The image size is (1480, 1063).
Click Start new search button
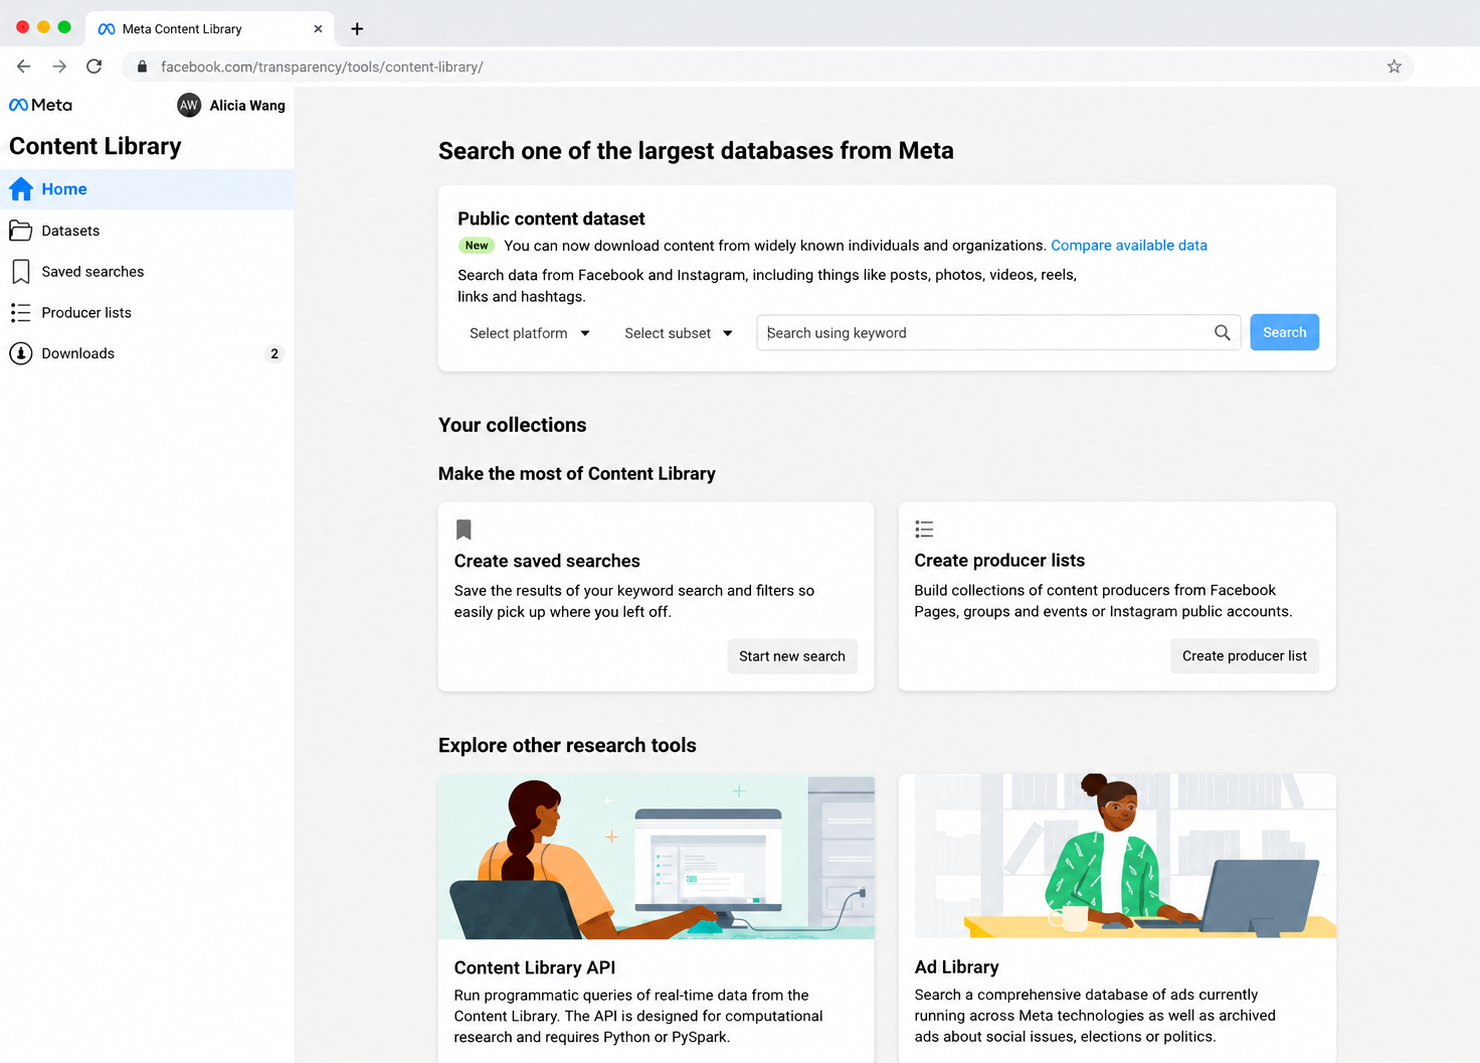click(x=792, y=656)
